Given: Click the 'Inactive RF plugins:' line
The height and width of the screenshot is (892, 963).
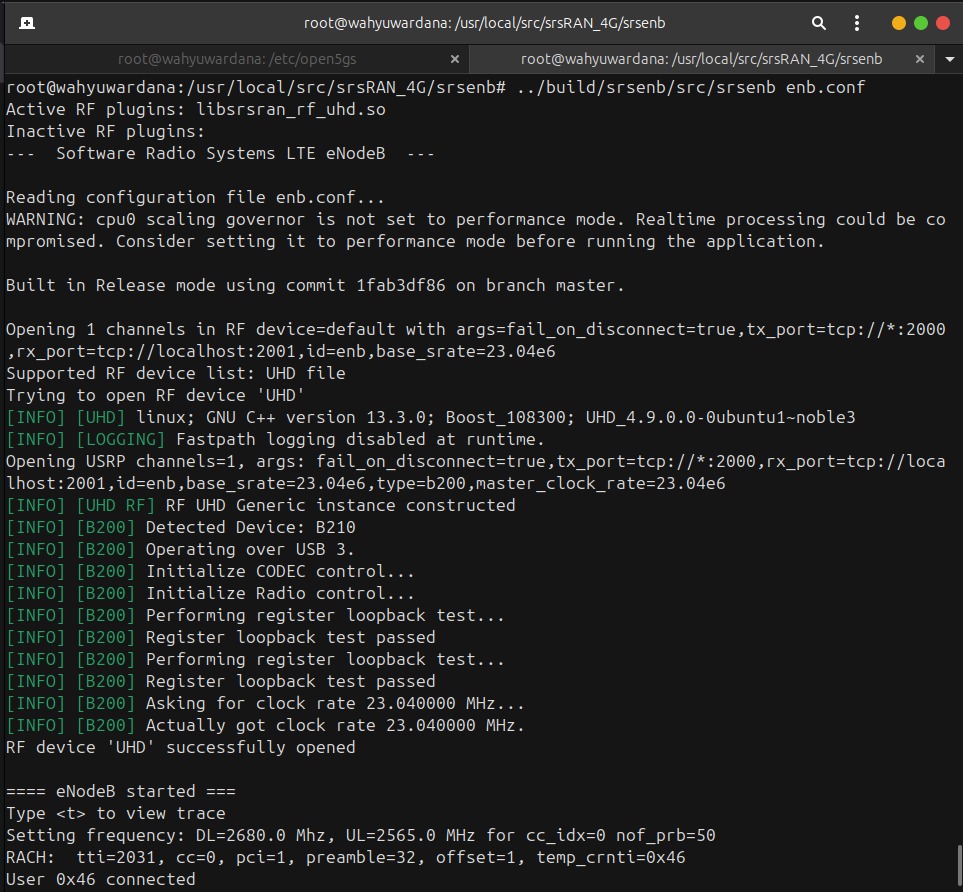Looking at the screenshot, I should tap(105, 131).
